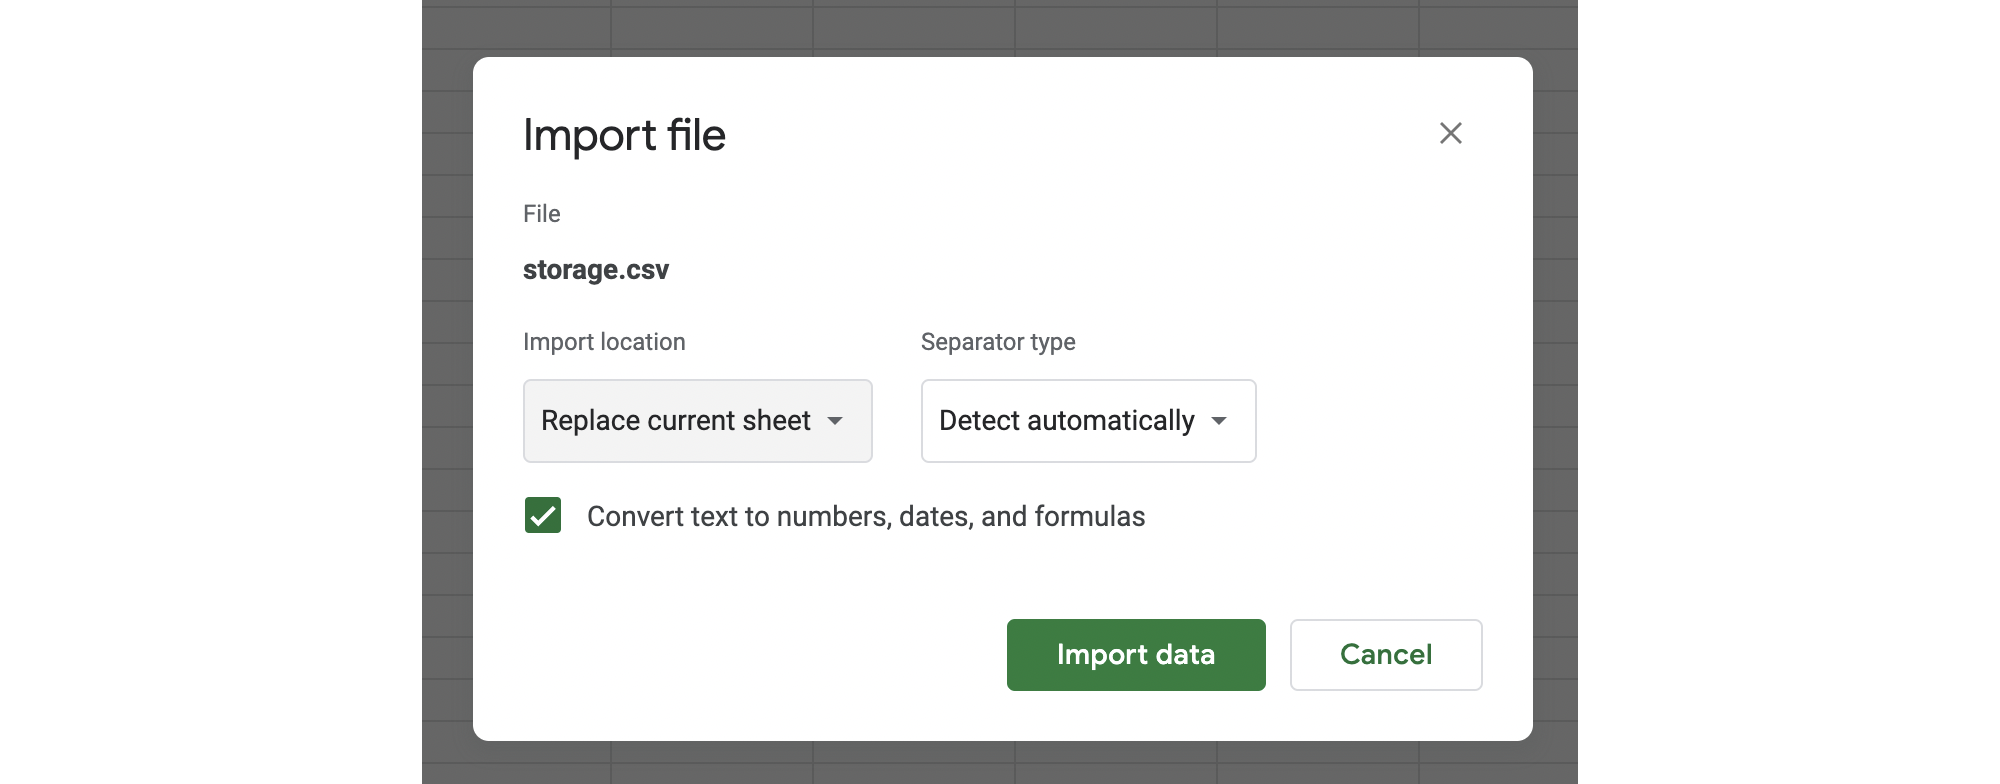Uncheck Convert text to numbers checkbox
The height and width of the screenshot is (784, 2000).
pos(543,516)
